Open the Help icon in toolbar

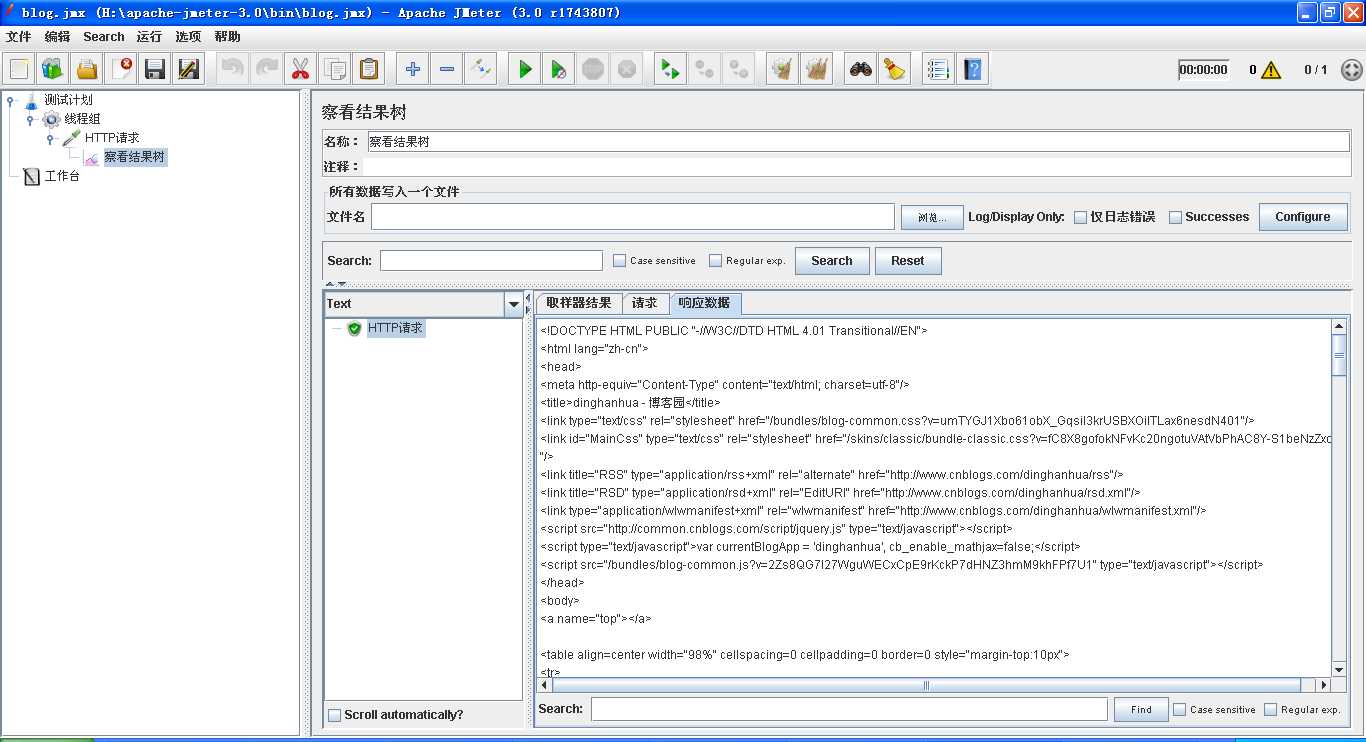coord(972,69)
